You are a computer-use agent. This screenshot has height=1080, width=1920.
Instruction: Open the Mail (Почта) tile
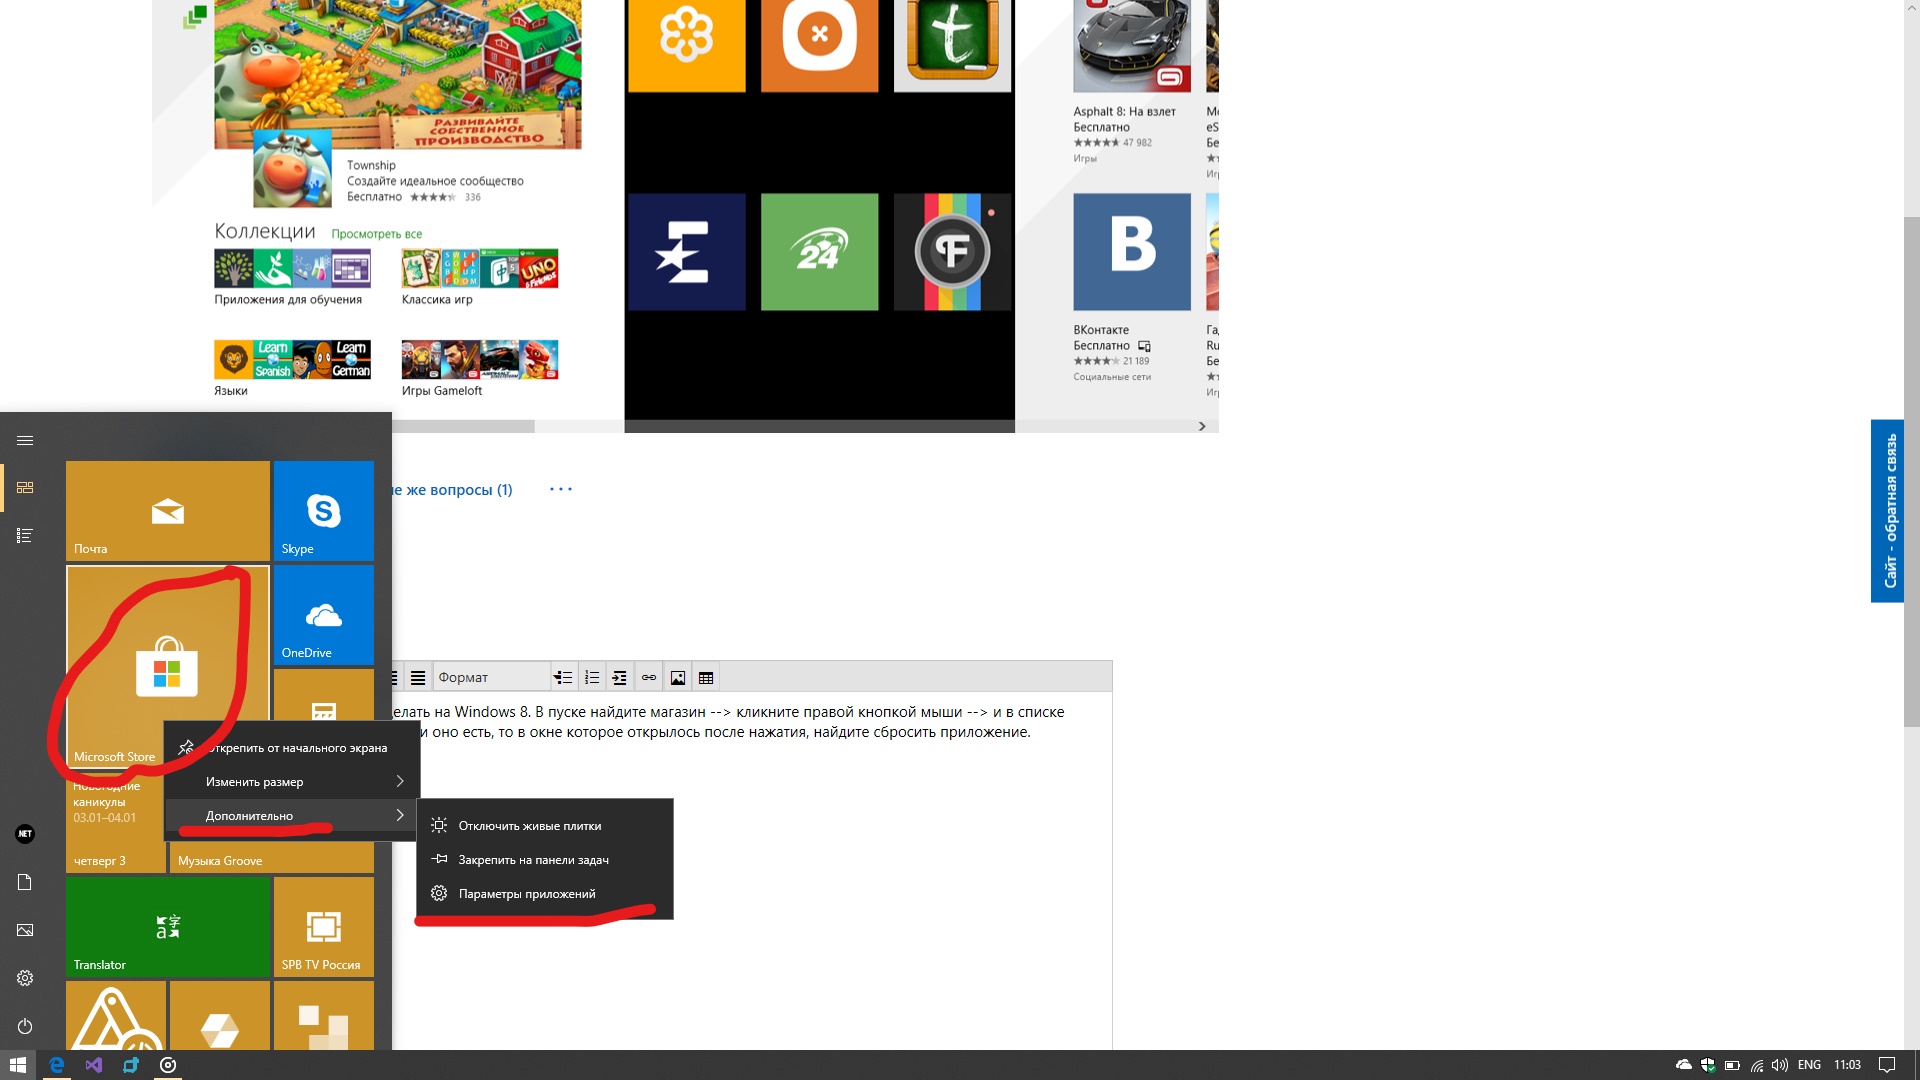[x=168, y=511]
